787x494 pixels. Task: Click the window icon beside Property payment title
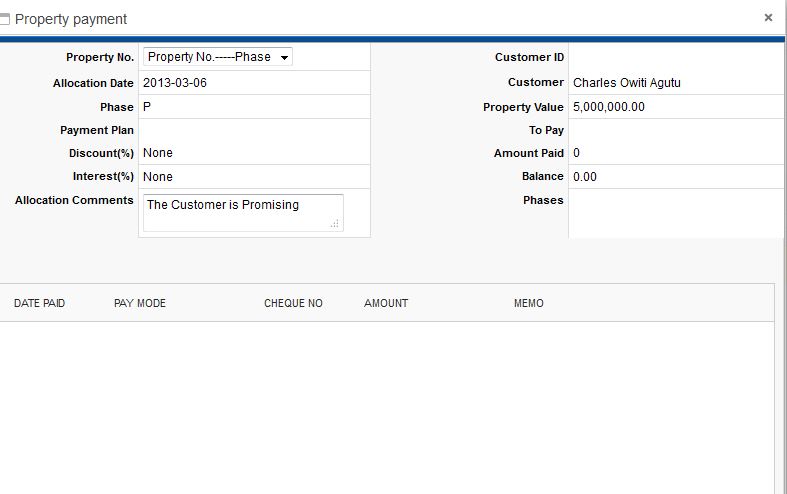(x=5, y=19)
